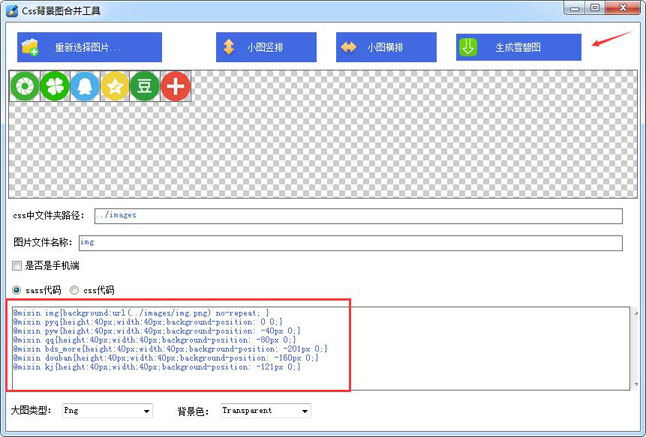Select the sass代码 radio option

(16, 291)
